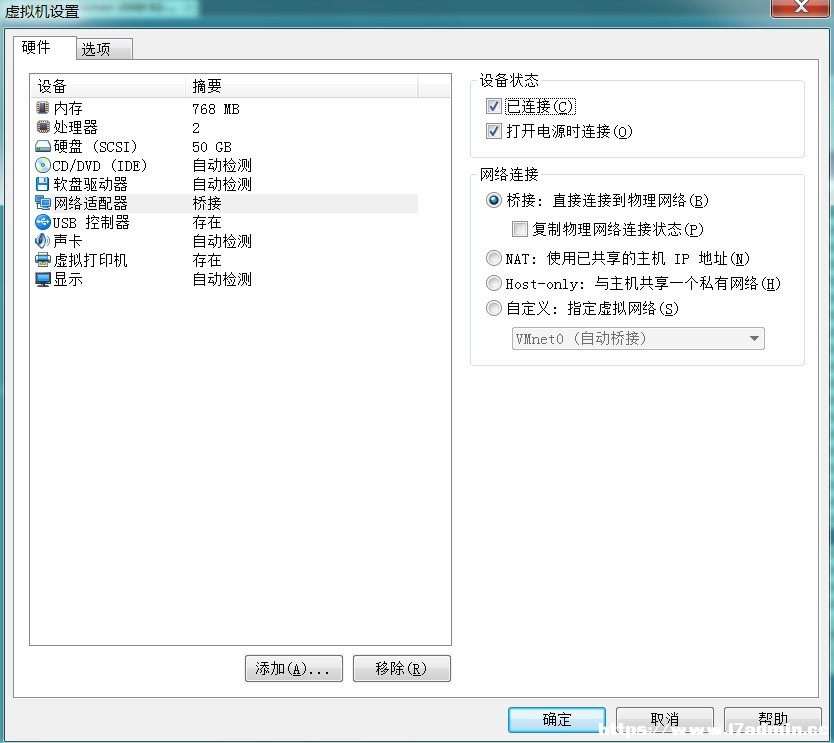Click the sound card (声卡) speaker icon

(43, 241)
